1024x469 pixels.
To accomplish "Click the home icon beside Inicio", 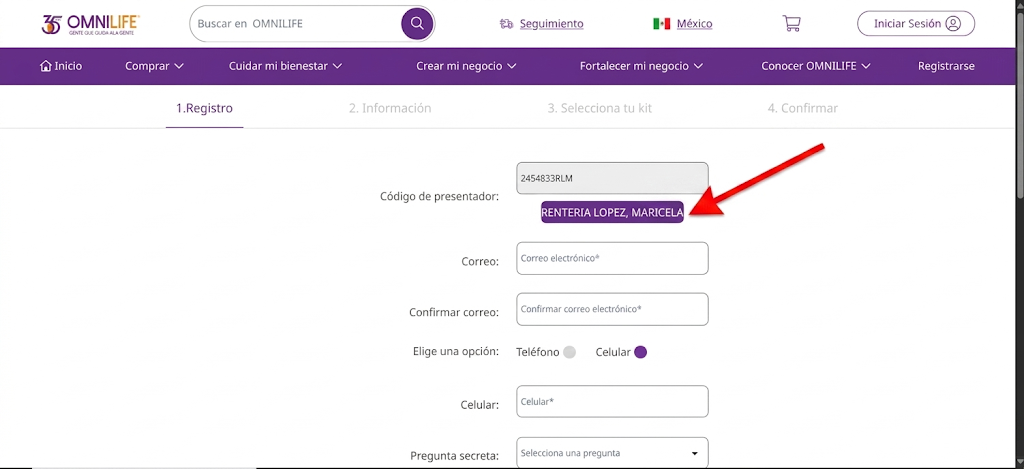I will [x=46, y=65].
